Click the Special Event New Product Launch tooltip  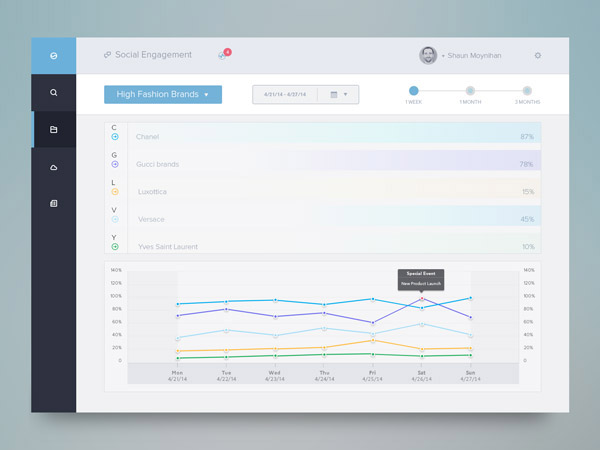click(x=421, y=279)
